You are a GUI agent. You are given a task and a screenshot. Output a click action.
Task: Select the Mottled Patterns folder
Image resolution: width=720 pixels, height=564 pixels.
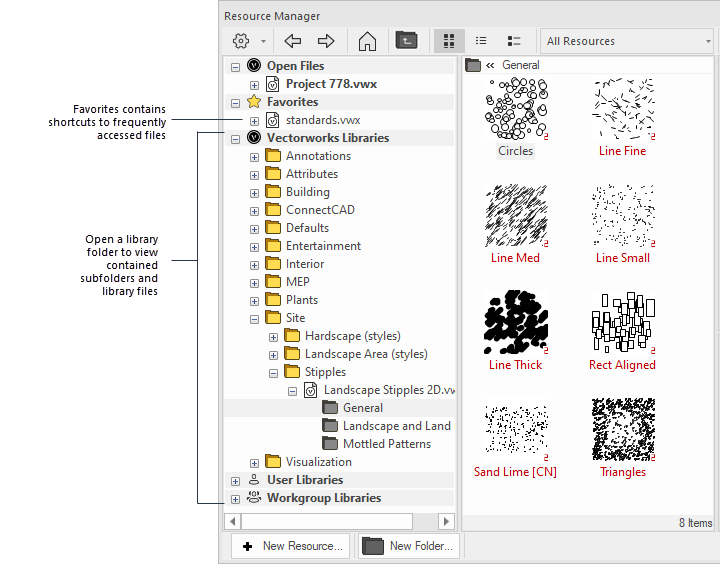(x=386, y=444)
